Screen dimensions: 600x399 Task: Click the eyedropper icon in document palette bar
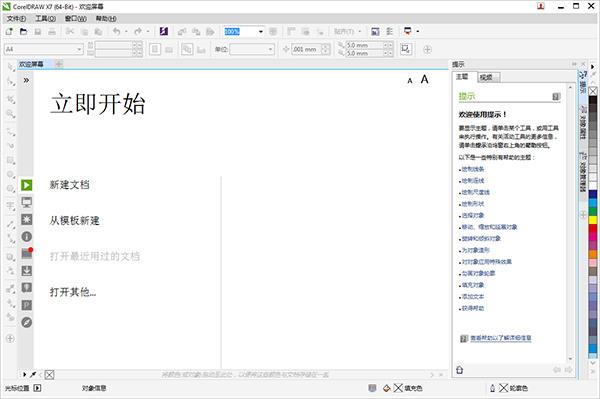33,375
